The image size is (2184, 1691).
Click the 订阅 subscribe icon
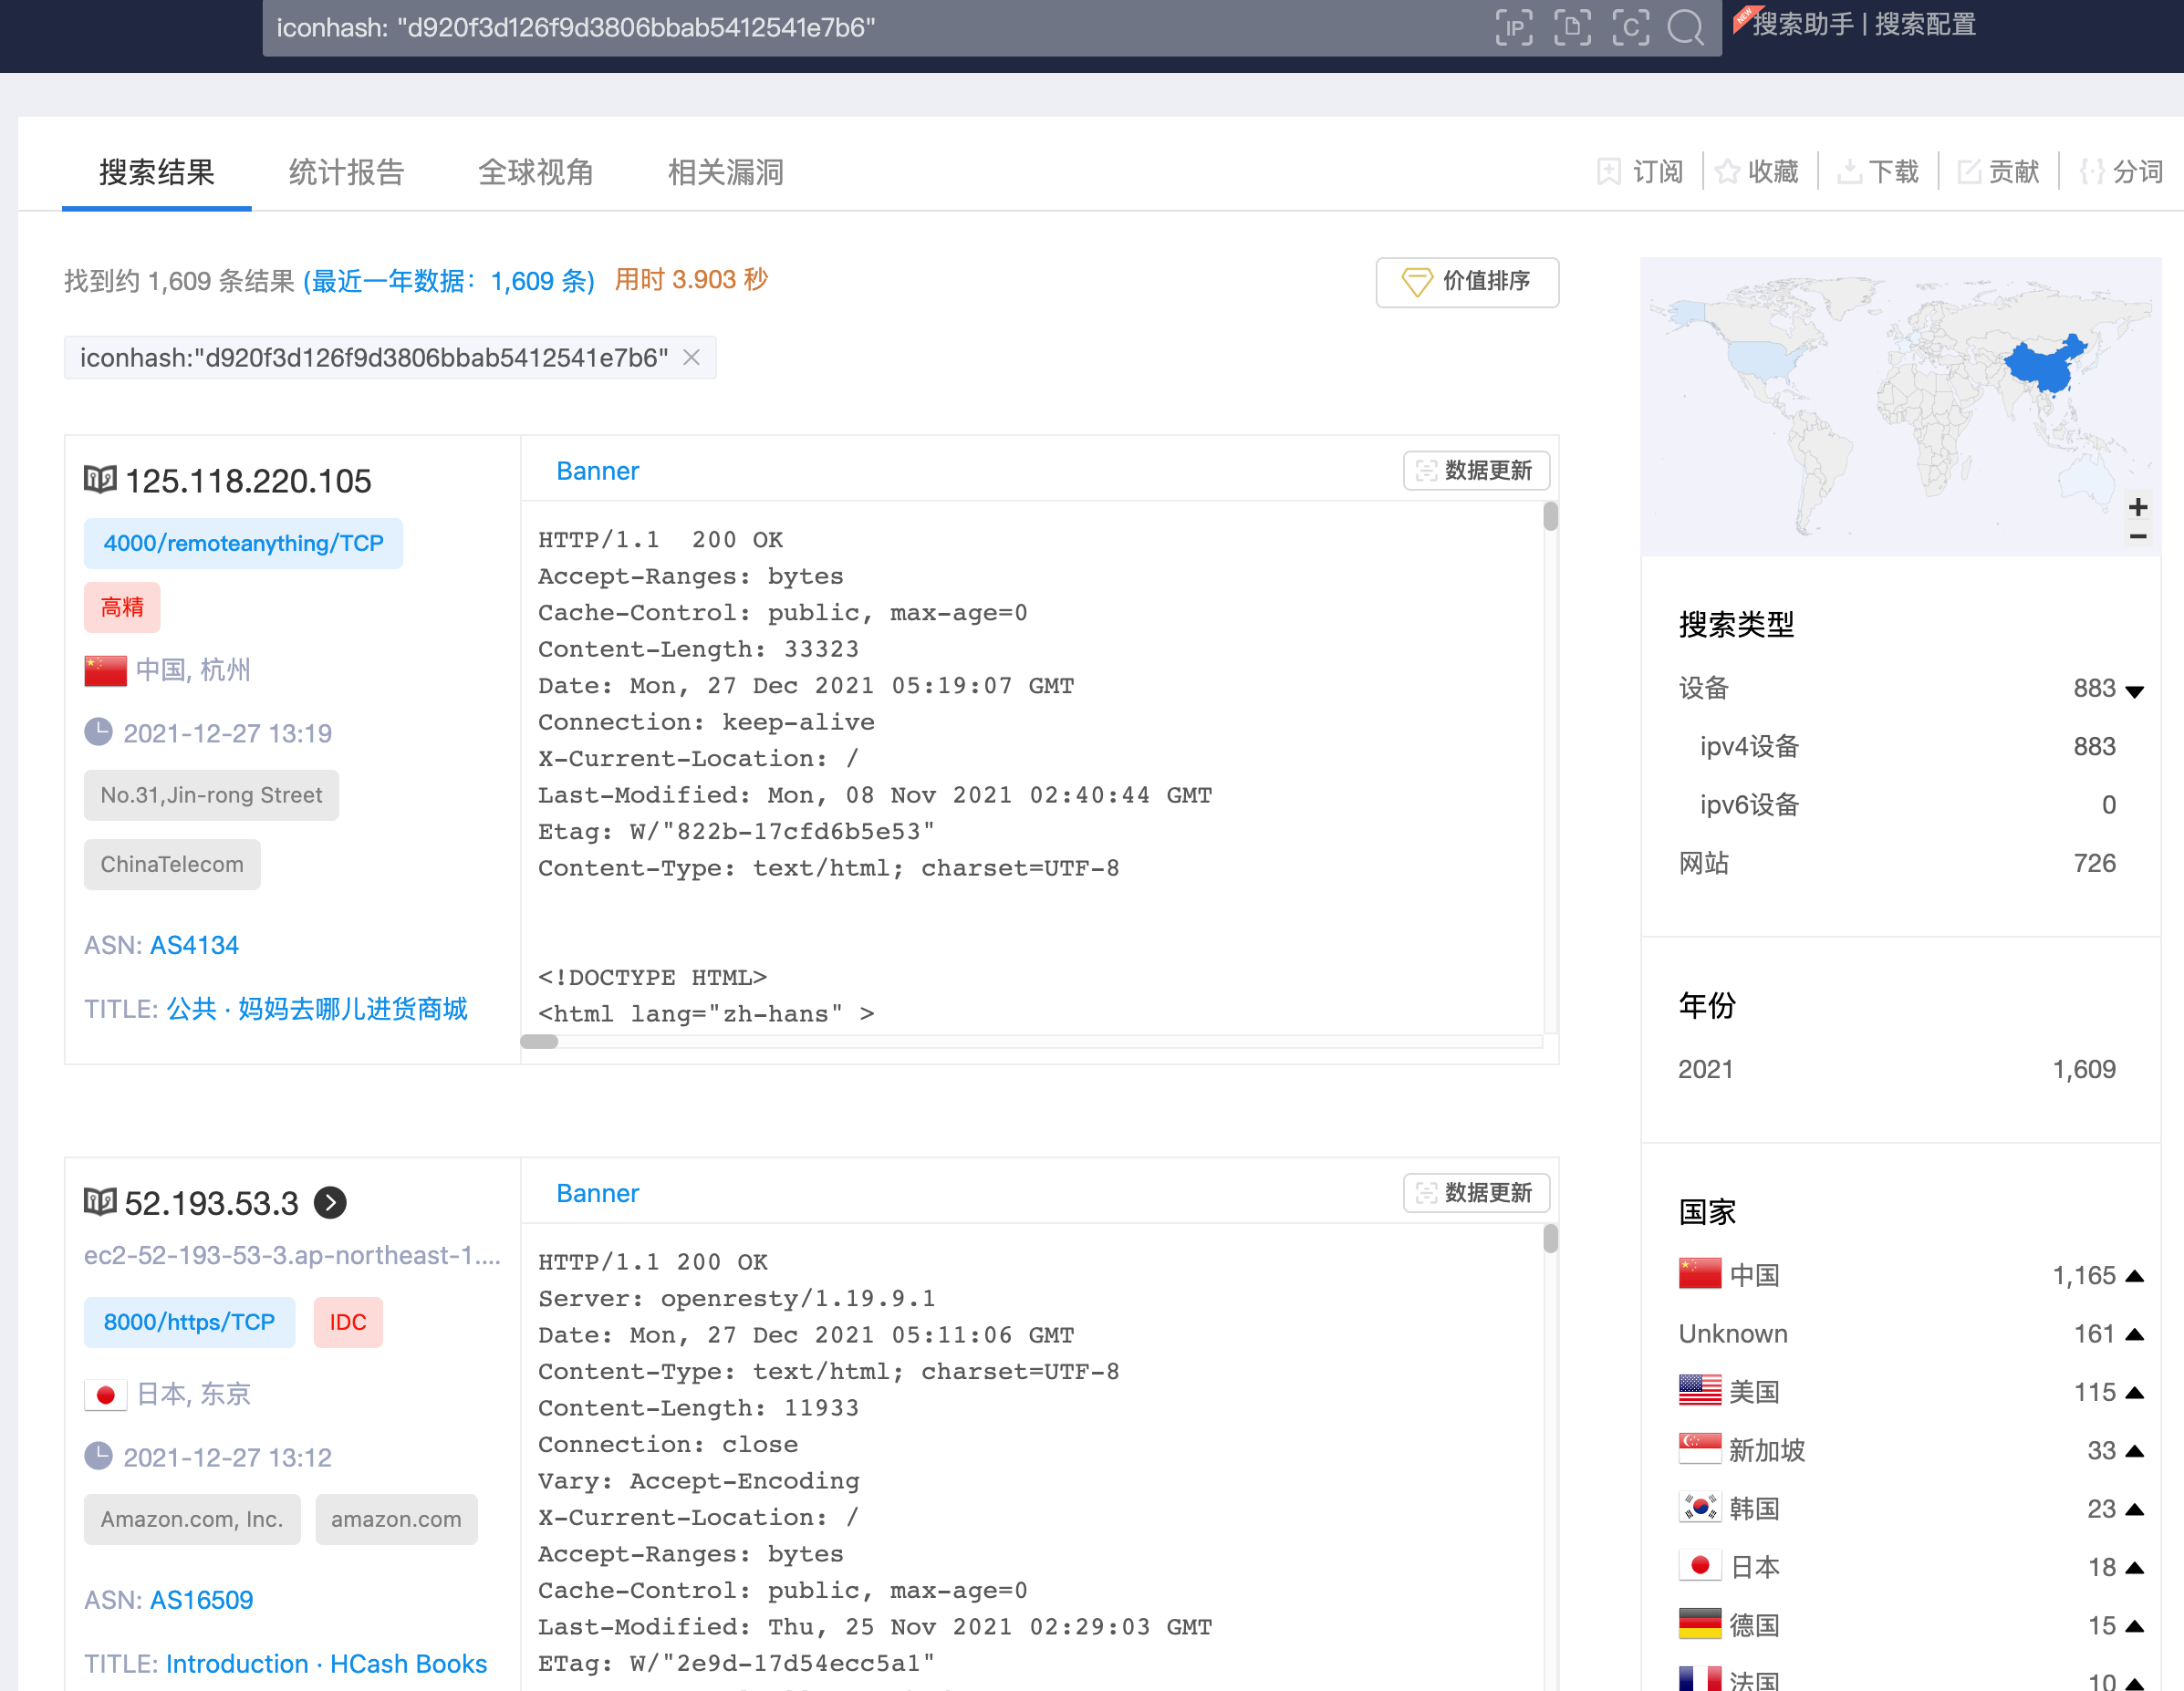point(1608,172)
